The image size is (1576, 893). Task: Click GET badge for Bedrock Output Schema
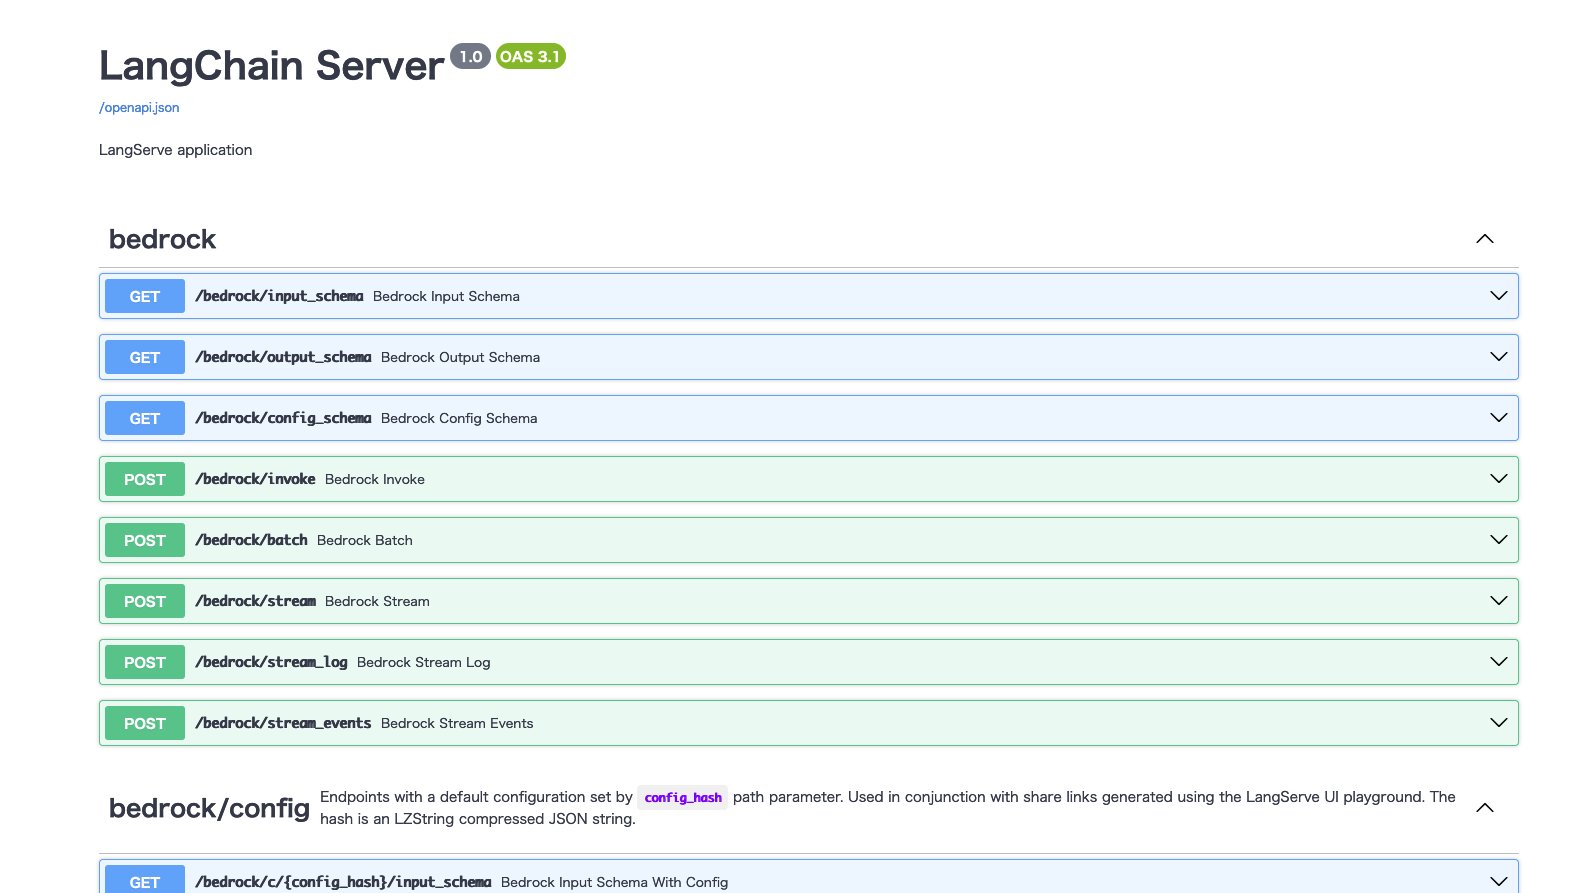[145, 357]
